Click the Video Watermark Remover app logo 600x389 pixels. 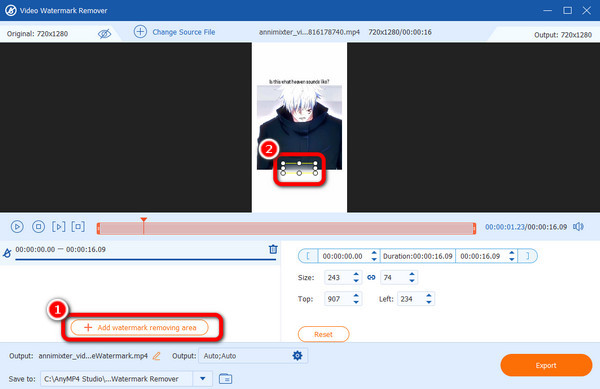tap(11, 10)
